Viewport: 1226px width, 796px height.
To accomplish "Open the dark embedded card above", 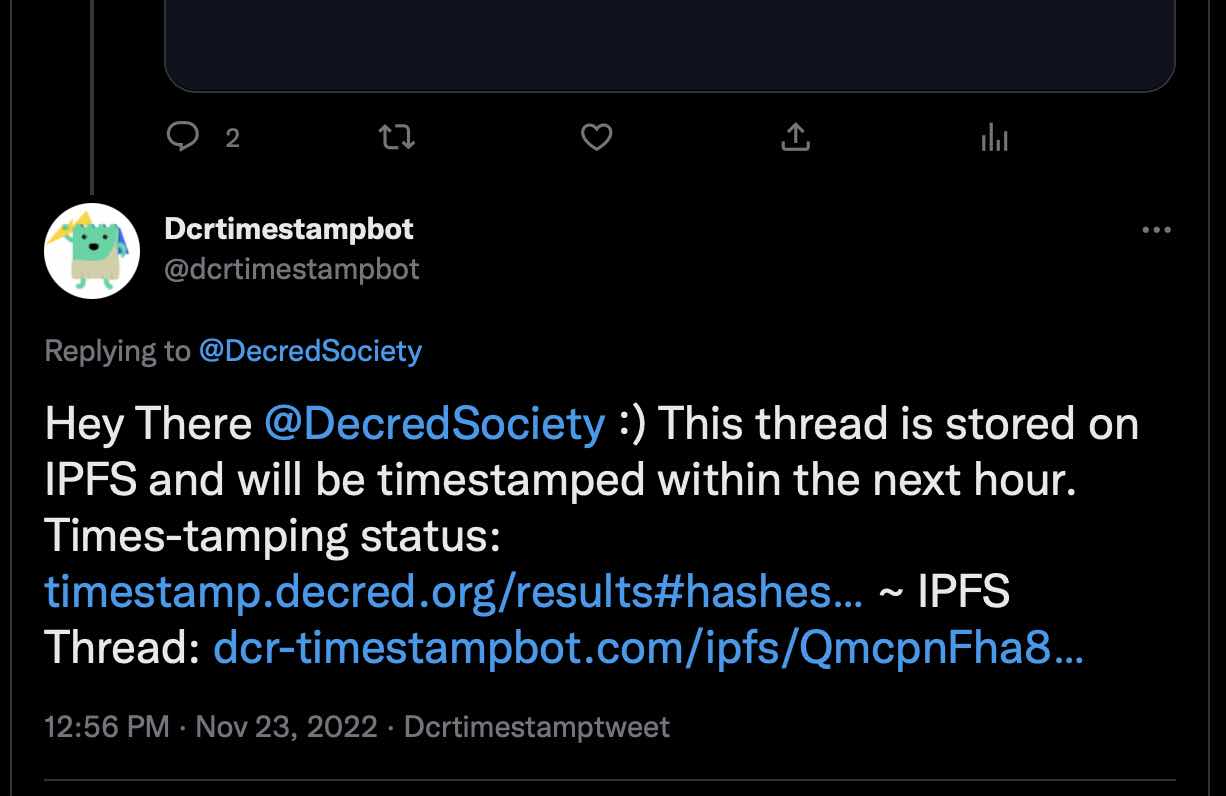I will click(x=670, y=45).
